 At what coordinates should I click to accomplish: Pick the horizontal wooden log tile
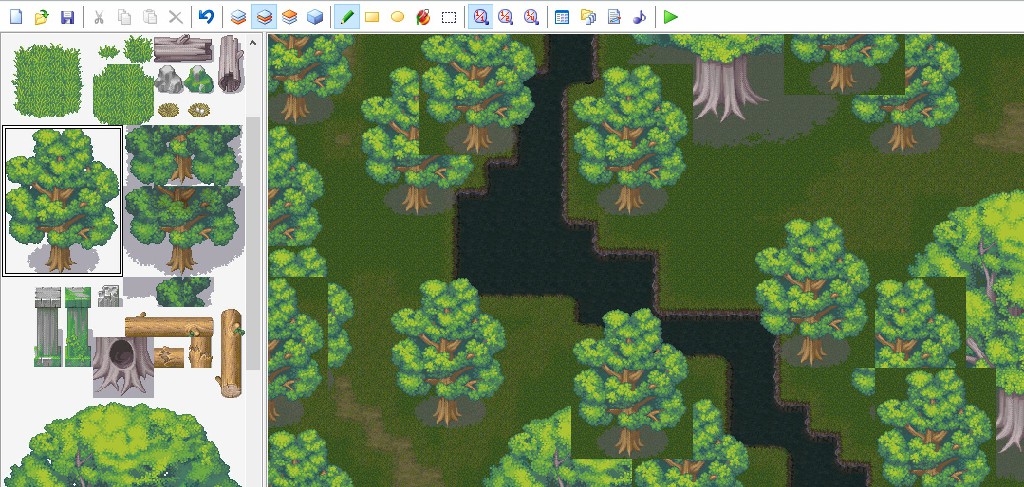168,326
